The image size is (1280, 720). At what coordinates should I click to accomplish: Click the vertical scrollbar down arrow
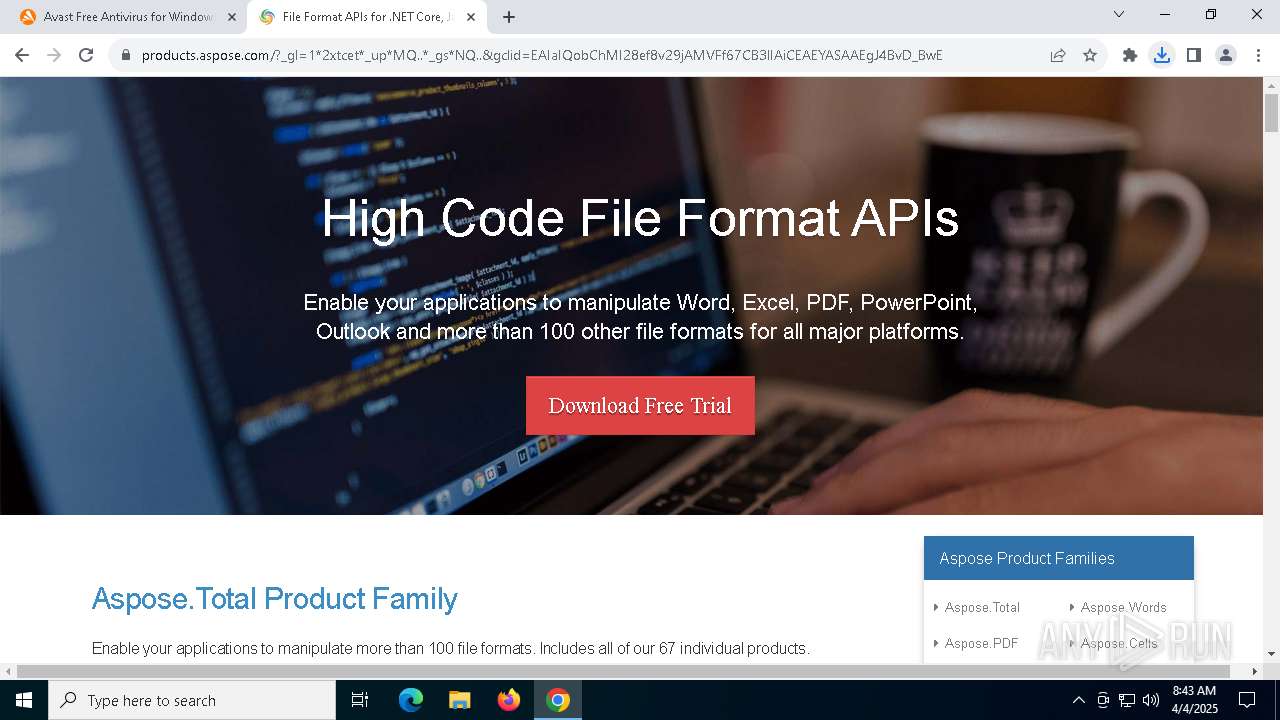click(x=1271, y=654)
